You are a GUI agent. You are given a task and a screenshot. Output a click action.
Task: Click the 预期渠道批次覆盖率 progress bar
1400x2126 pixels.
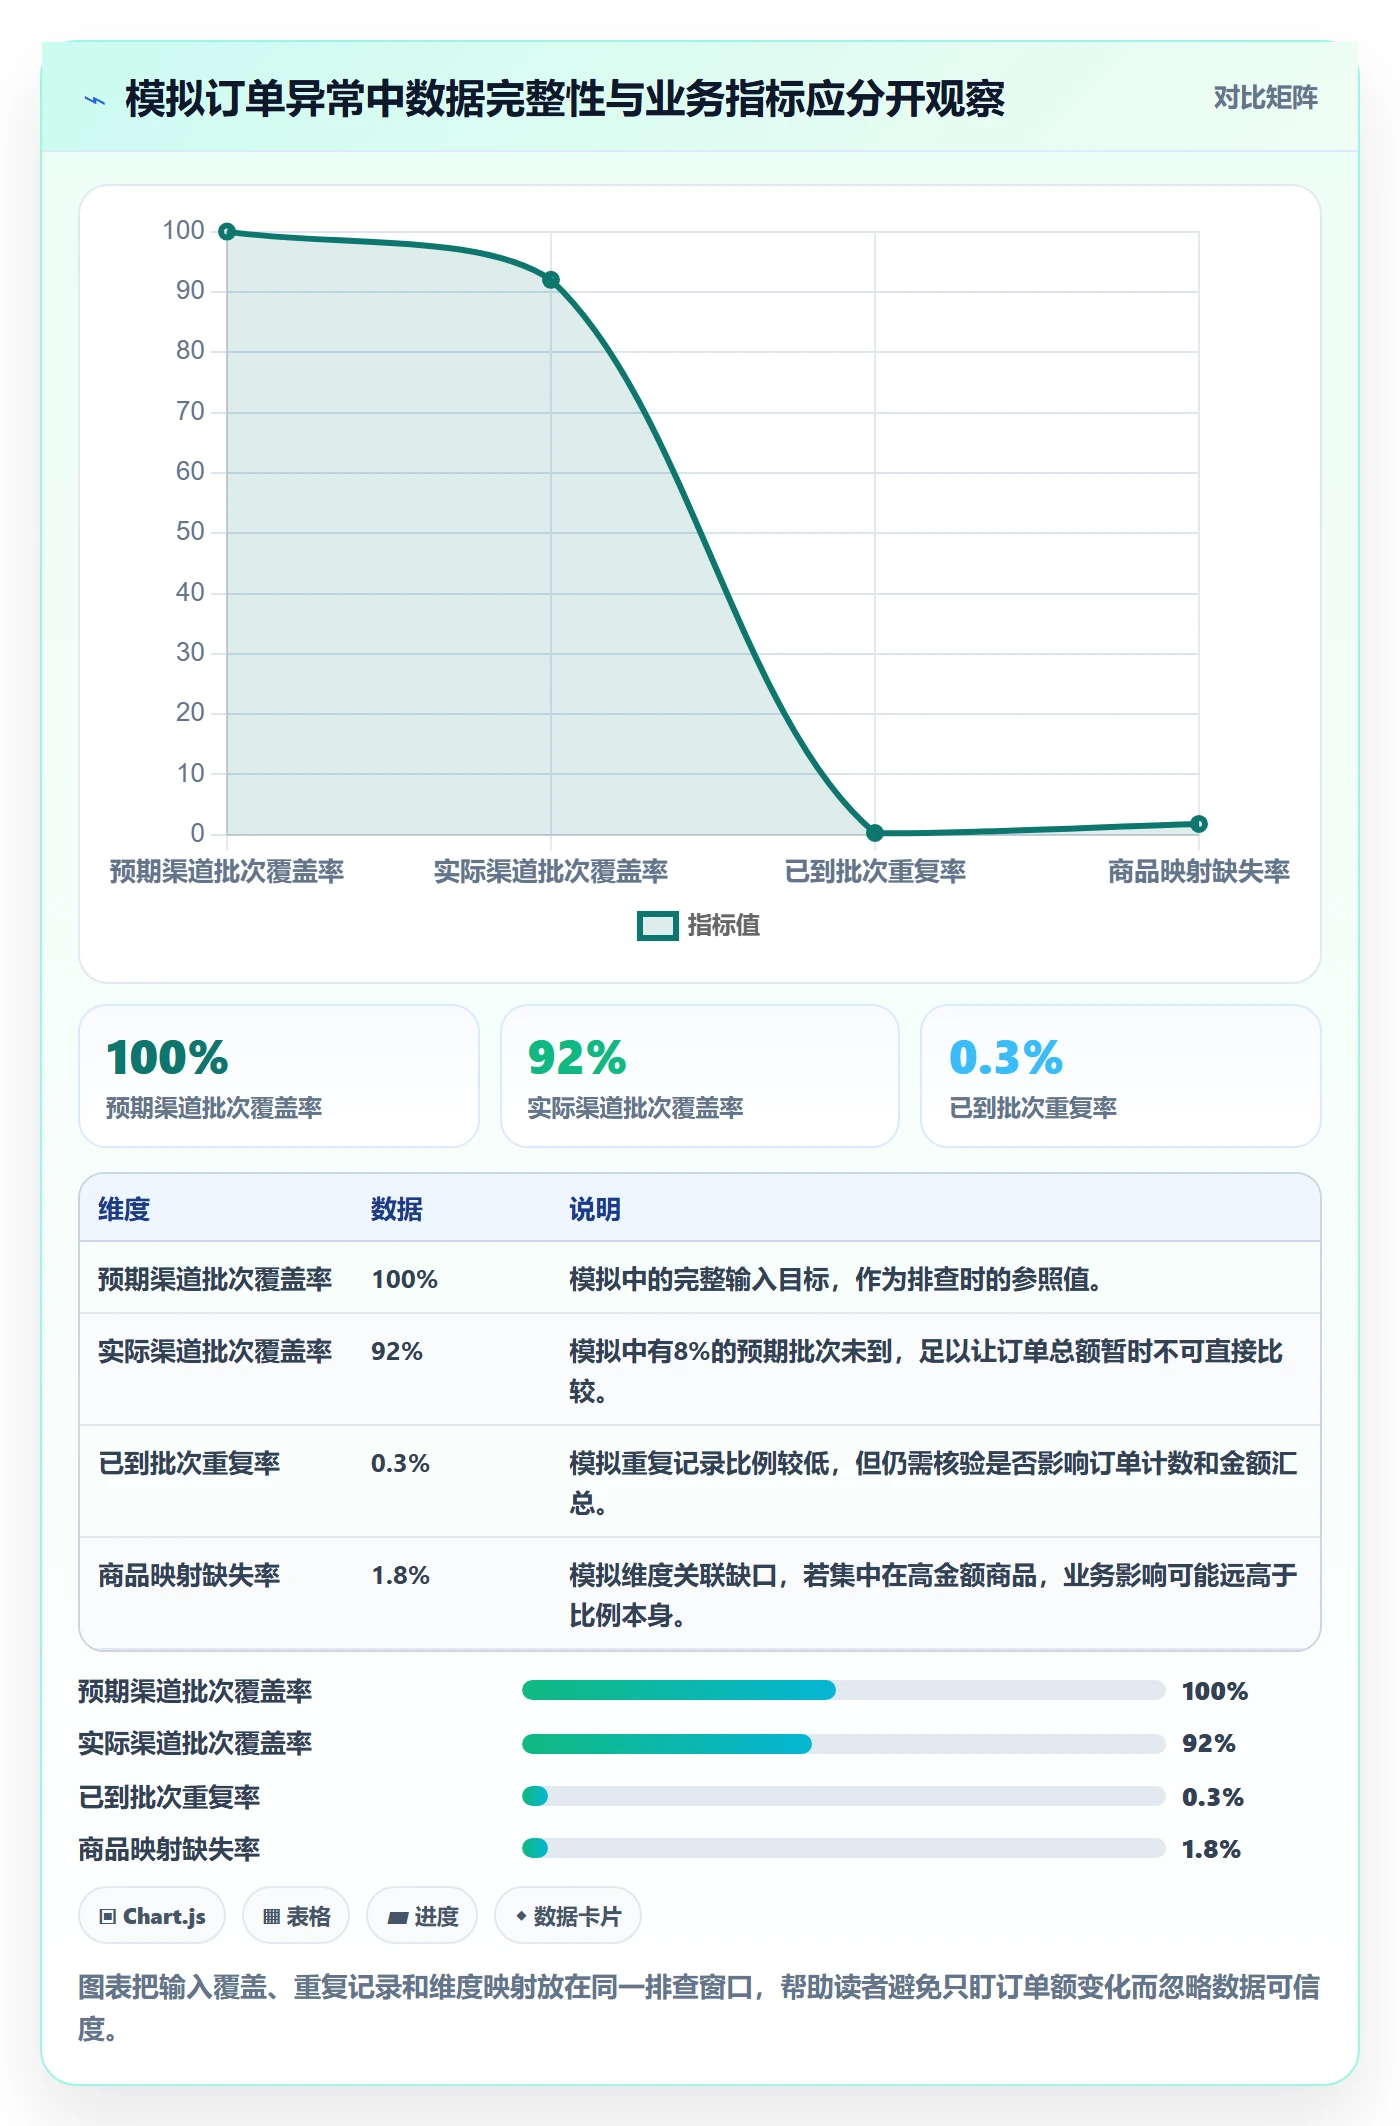point(843,1690)
